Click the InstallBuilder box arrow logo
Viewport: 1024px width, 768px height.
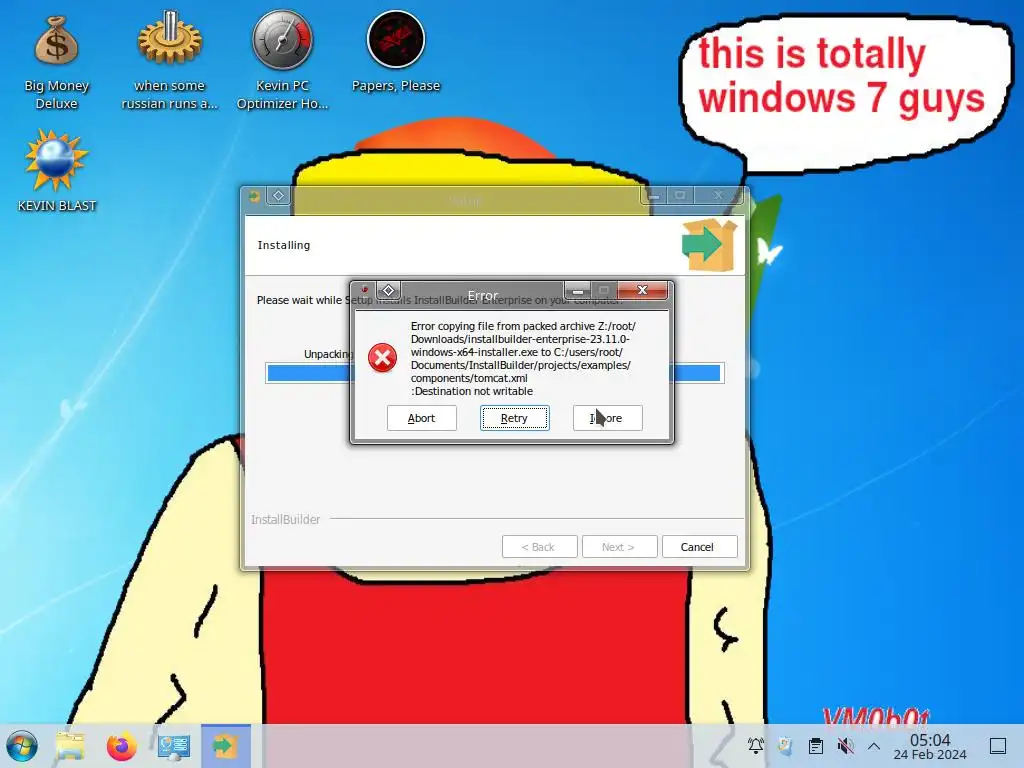709,245
